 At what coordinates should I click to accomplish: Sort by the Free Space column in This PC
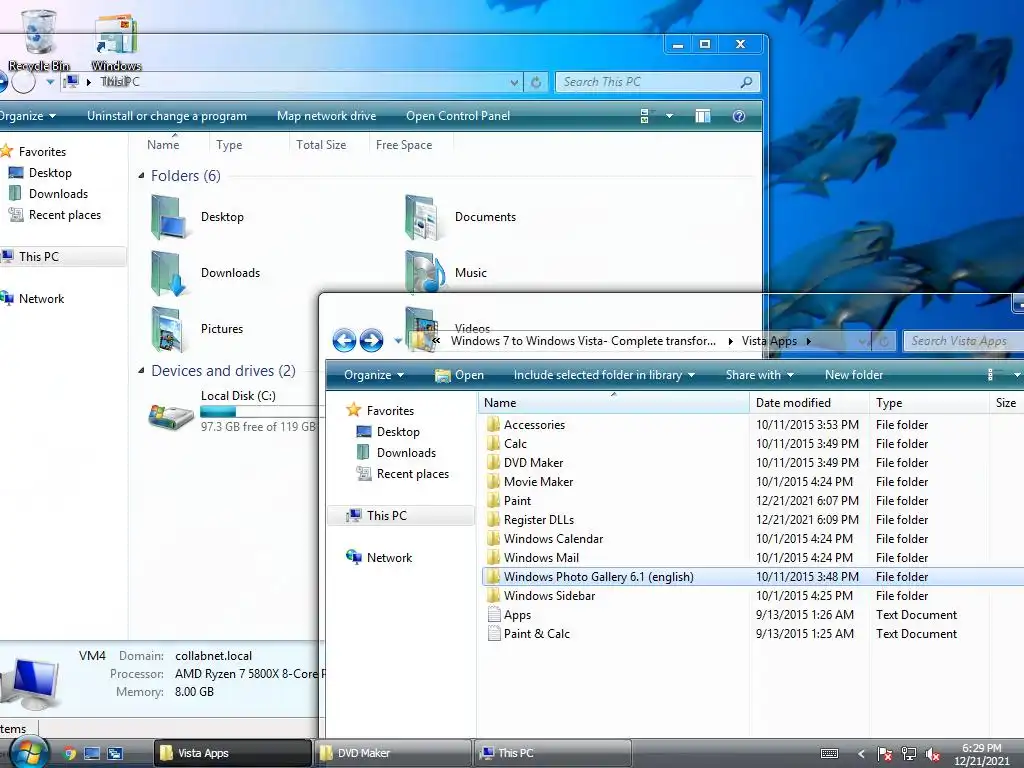[x=411, y=145]
